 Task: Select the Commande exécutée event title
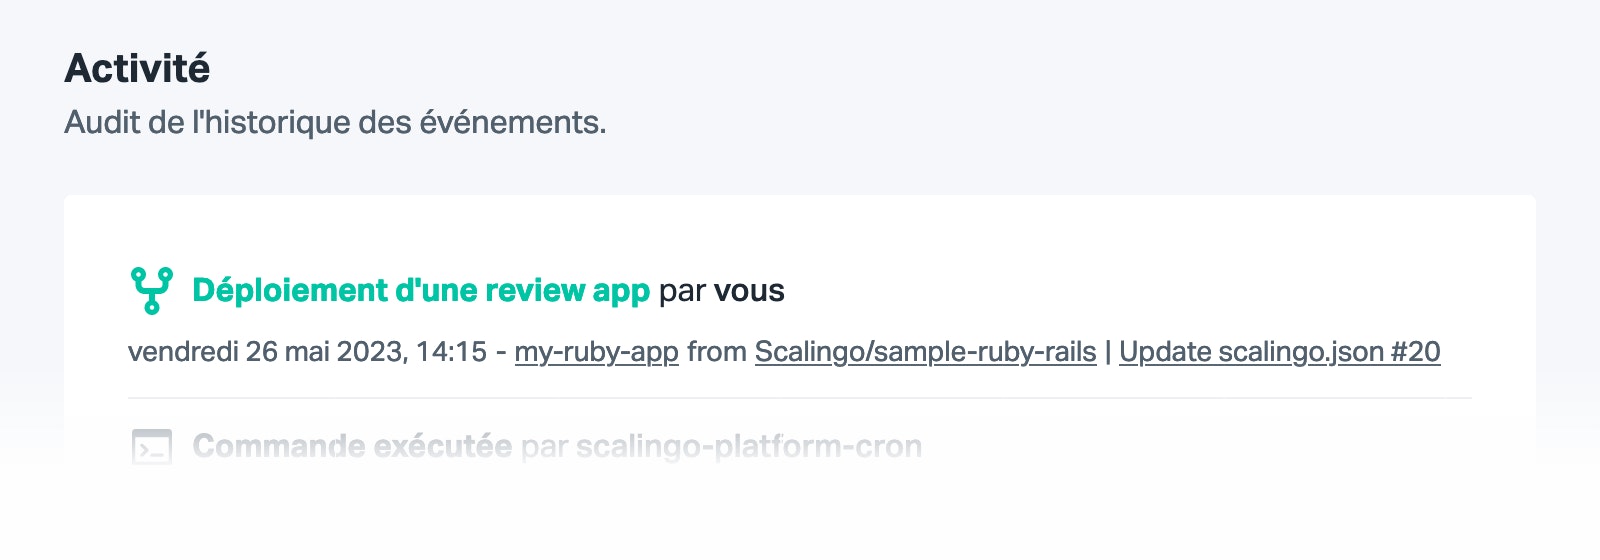[x=352, y=446]
